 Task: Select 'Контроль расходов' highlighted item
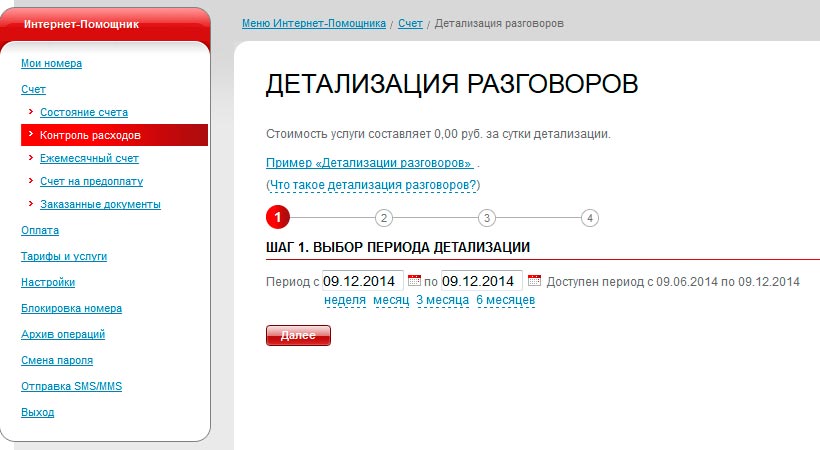coord(115,135)
